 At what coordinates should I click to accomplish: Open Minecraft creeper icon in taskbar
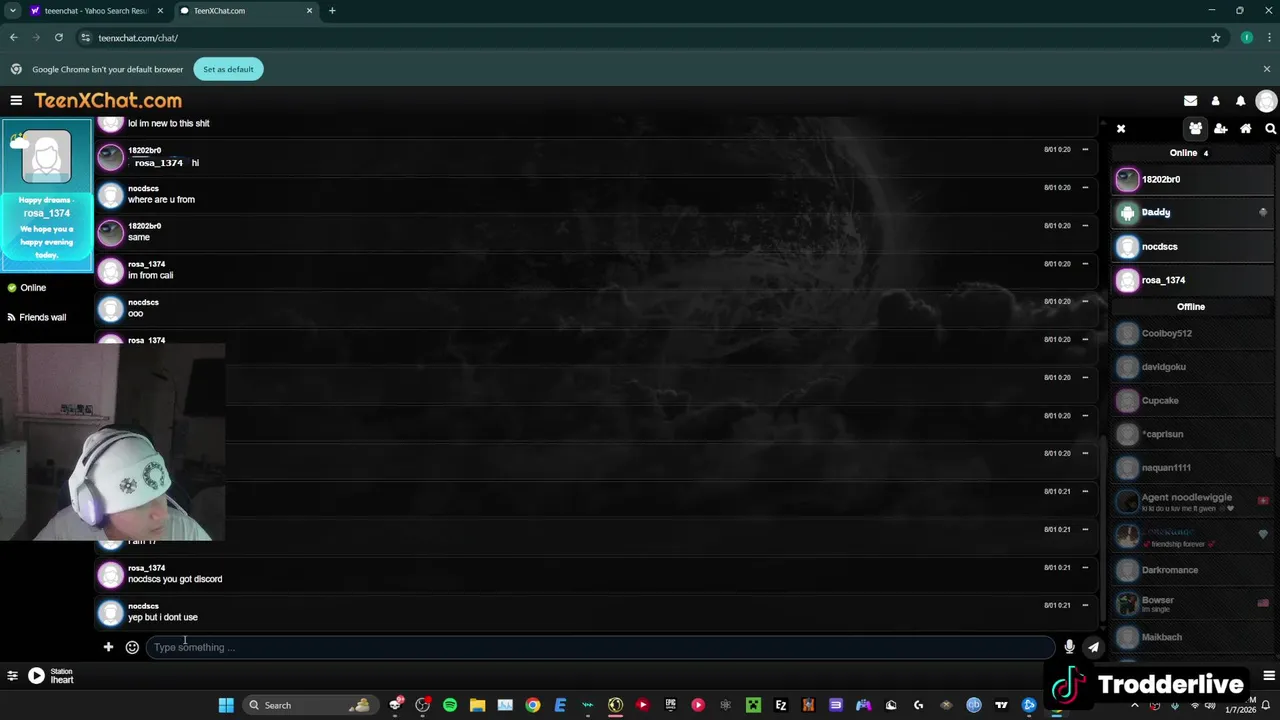[753, 705]
